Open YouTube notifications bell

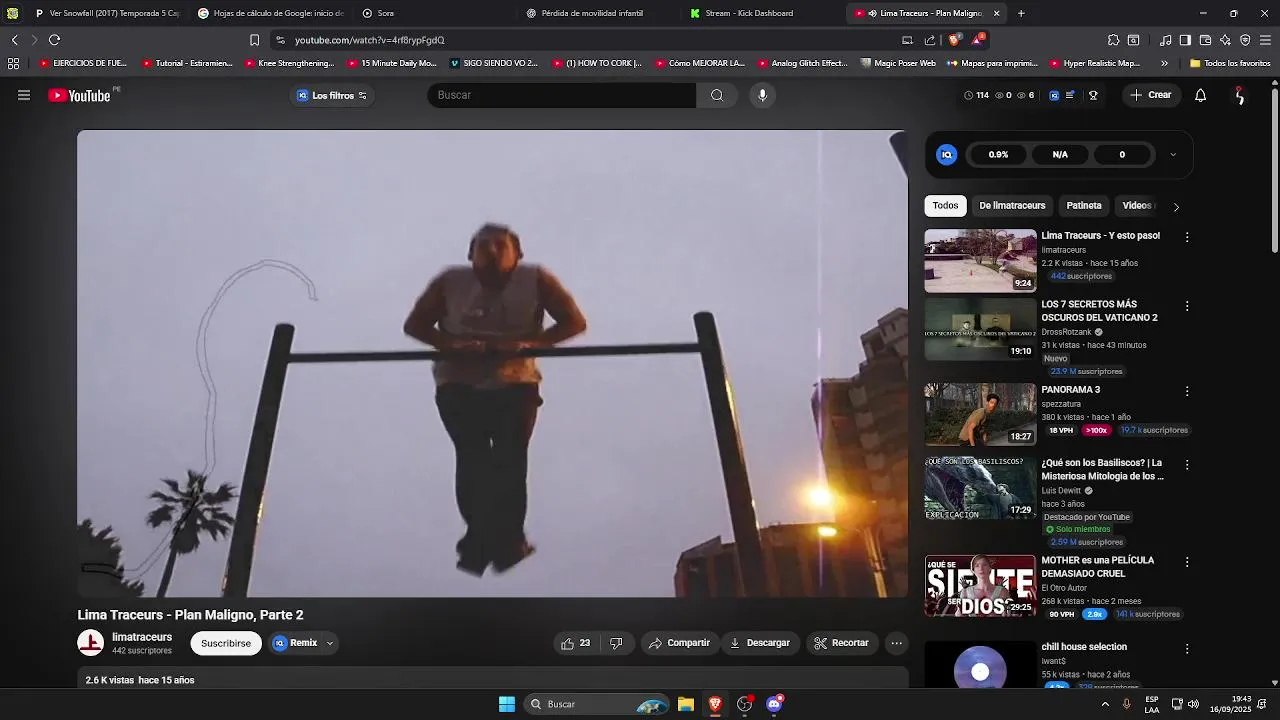(1200, 95)
